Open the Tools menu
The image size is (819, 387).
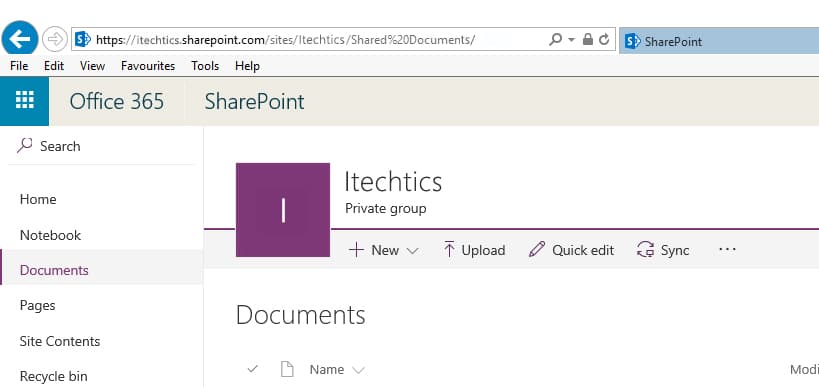coord(205,66)
